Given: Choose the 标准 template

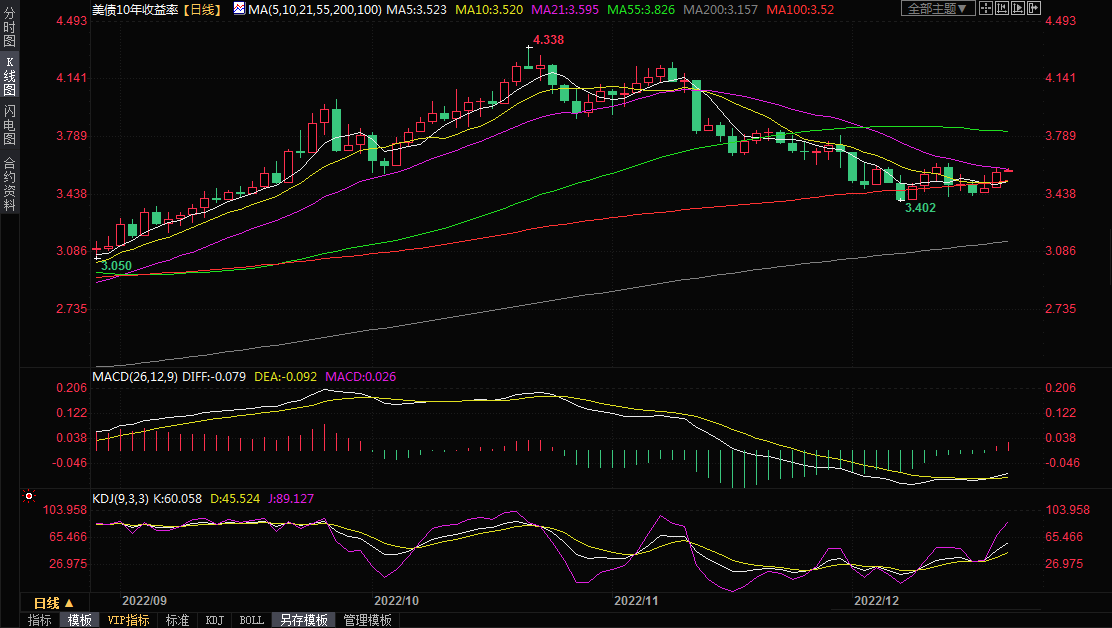Looking at the screenshot, I should pos(177,620).
